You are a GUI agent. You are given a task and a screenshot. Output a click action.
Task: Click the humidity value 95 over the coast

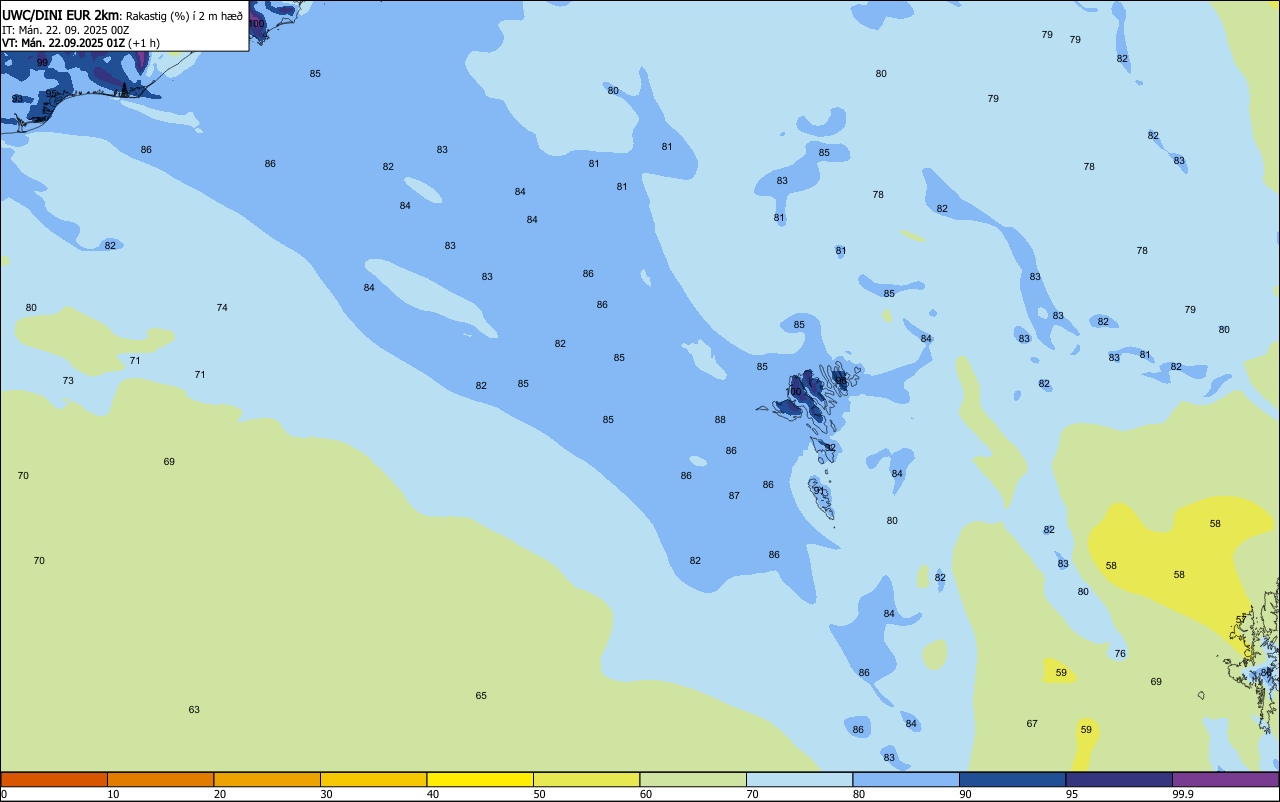coord(51,93)
